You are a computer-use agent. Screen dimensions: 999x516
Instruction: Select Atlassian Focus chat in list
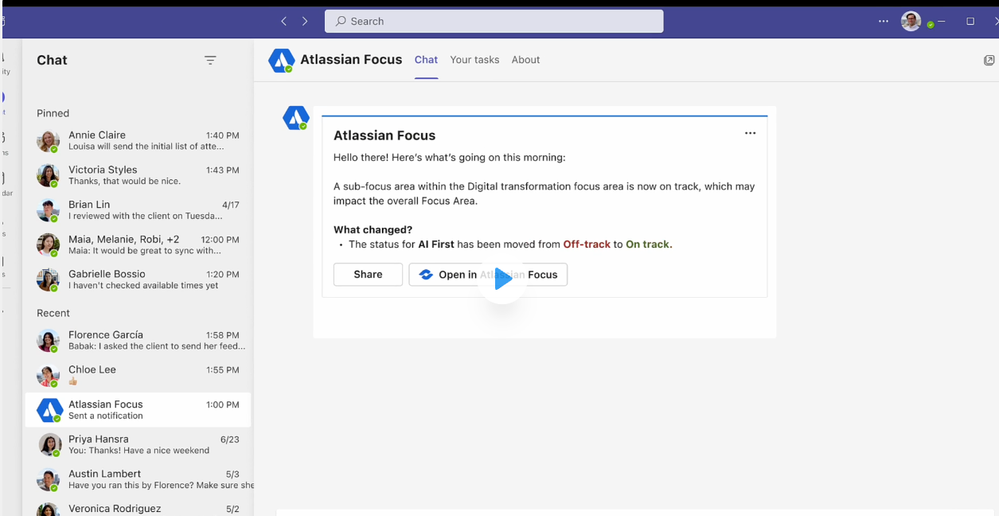(x=138, y=410)
